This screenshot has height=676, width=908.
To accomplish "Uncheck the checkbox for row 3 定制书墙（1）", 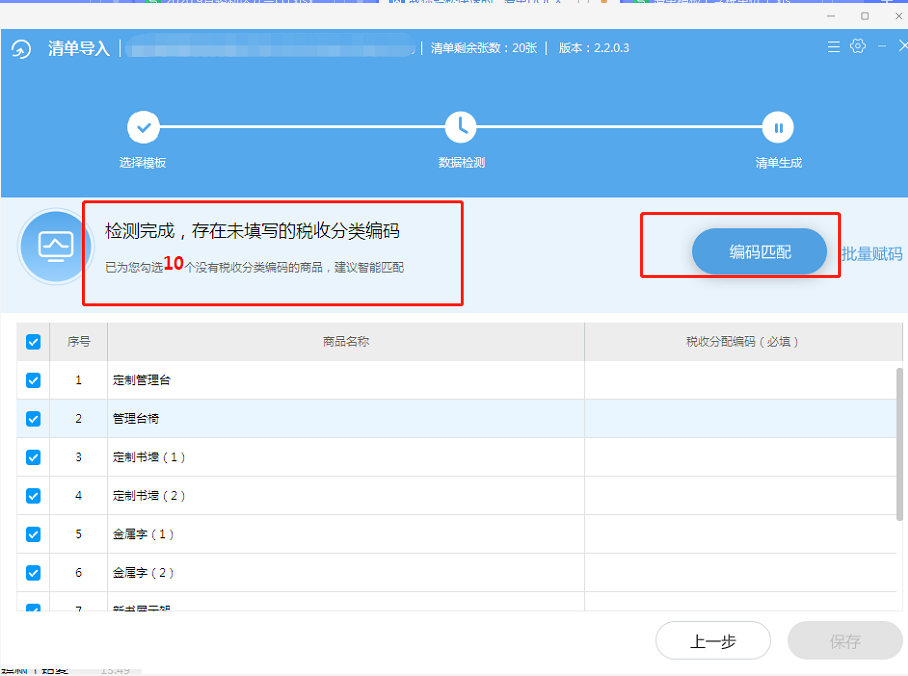I will tap(33, 457).
